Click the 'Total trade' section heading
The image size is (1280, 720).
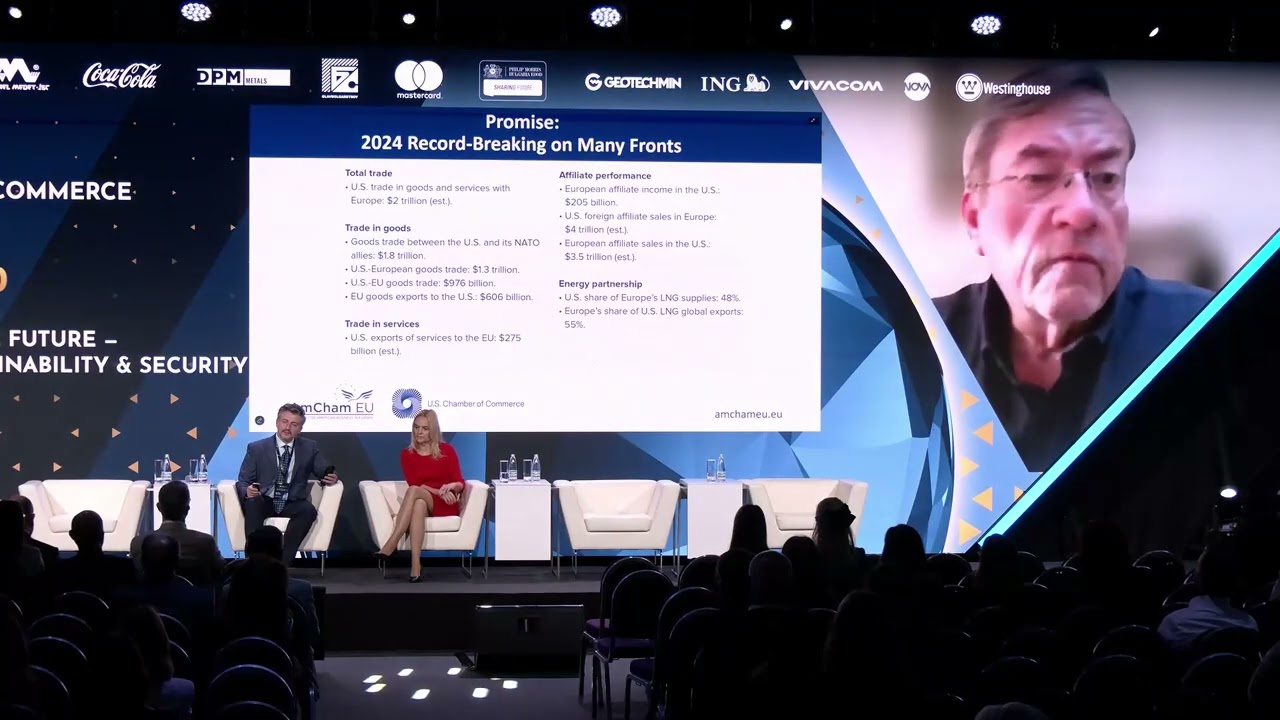click(x=369, y=173)
